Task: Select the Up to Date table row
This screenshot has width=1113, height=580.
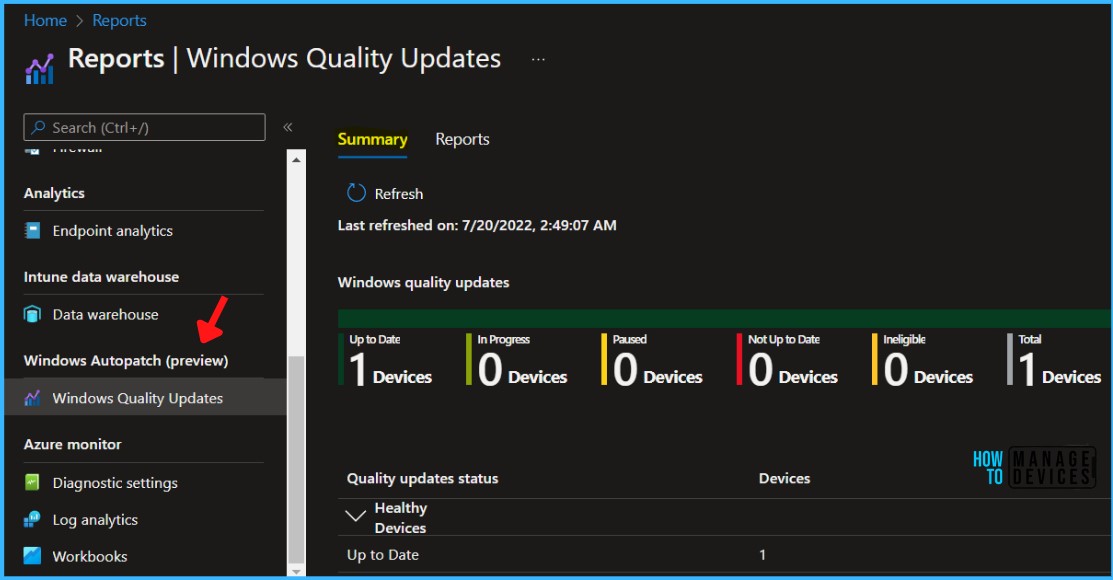Action: [x=725, y=554]
